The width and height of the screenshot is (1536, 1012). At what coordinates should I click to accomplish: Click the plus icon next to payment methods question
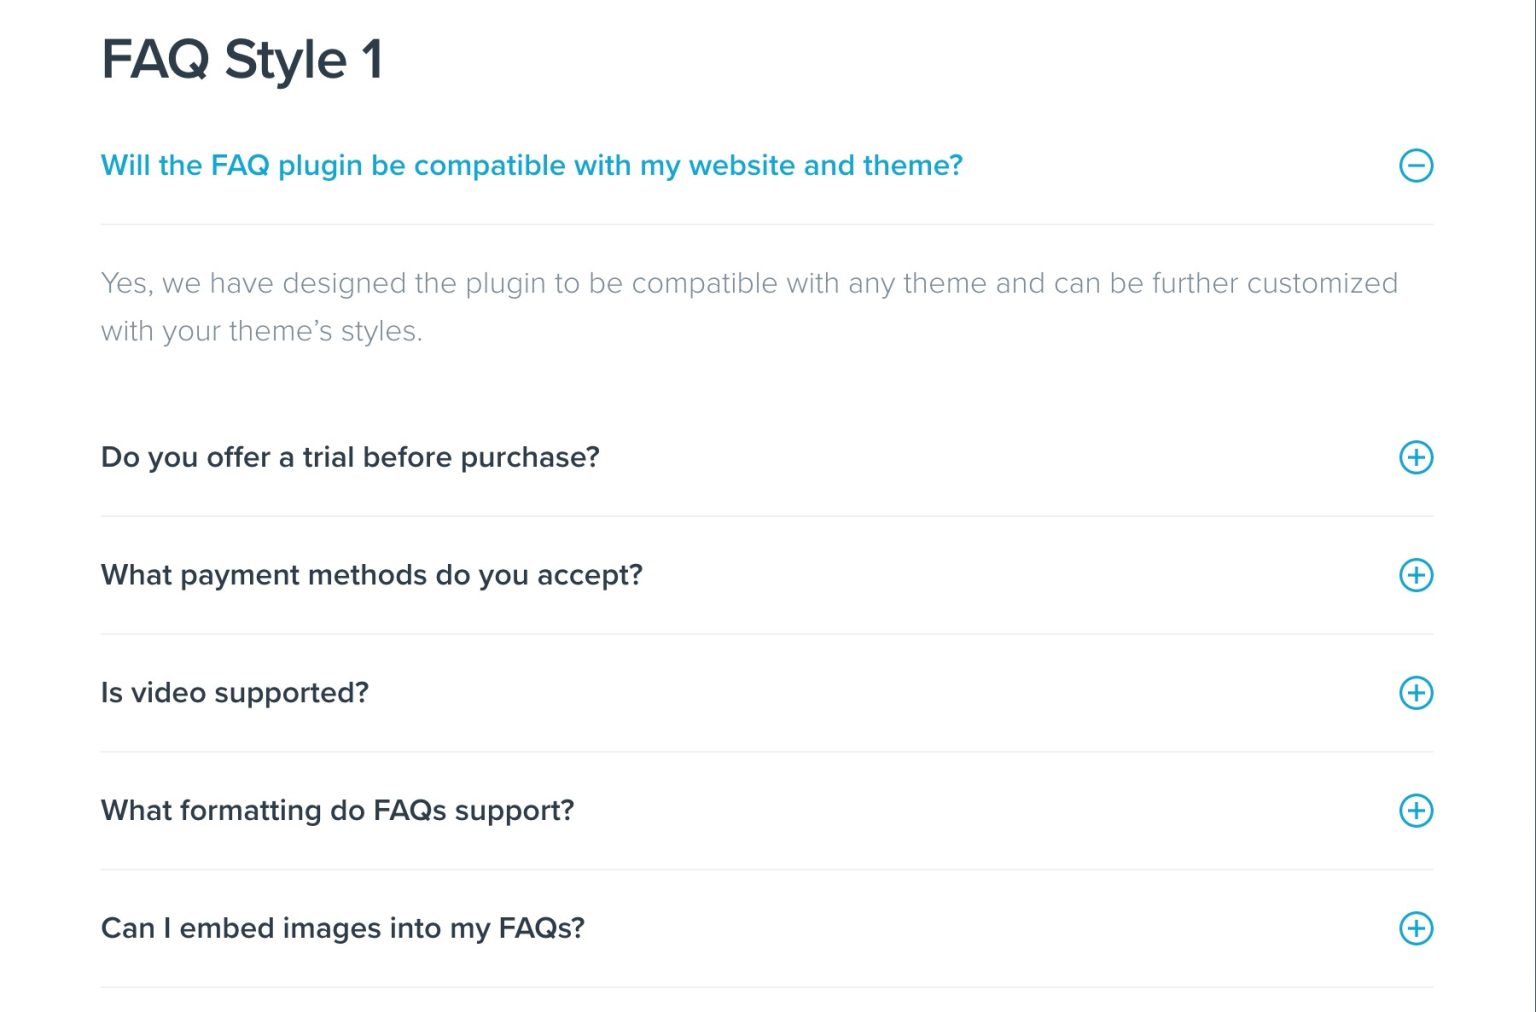point(1416,575)
